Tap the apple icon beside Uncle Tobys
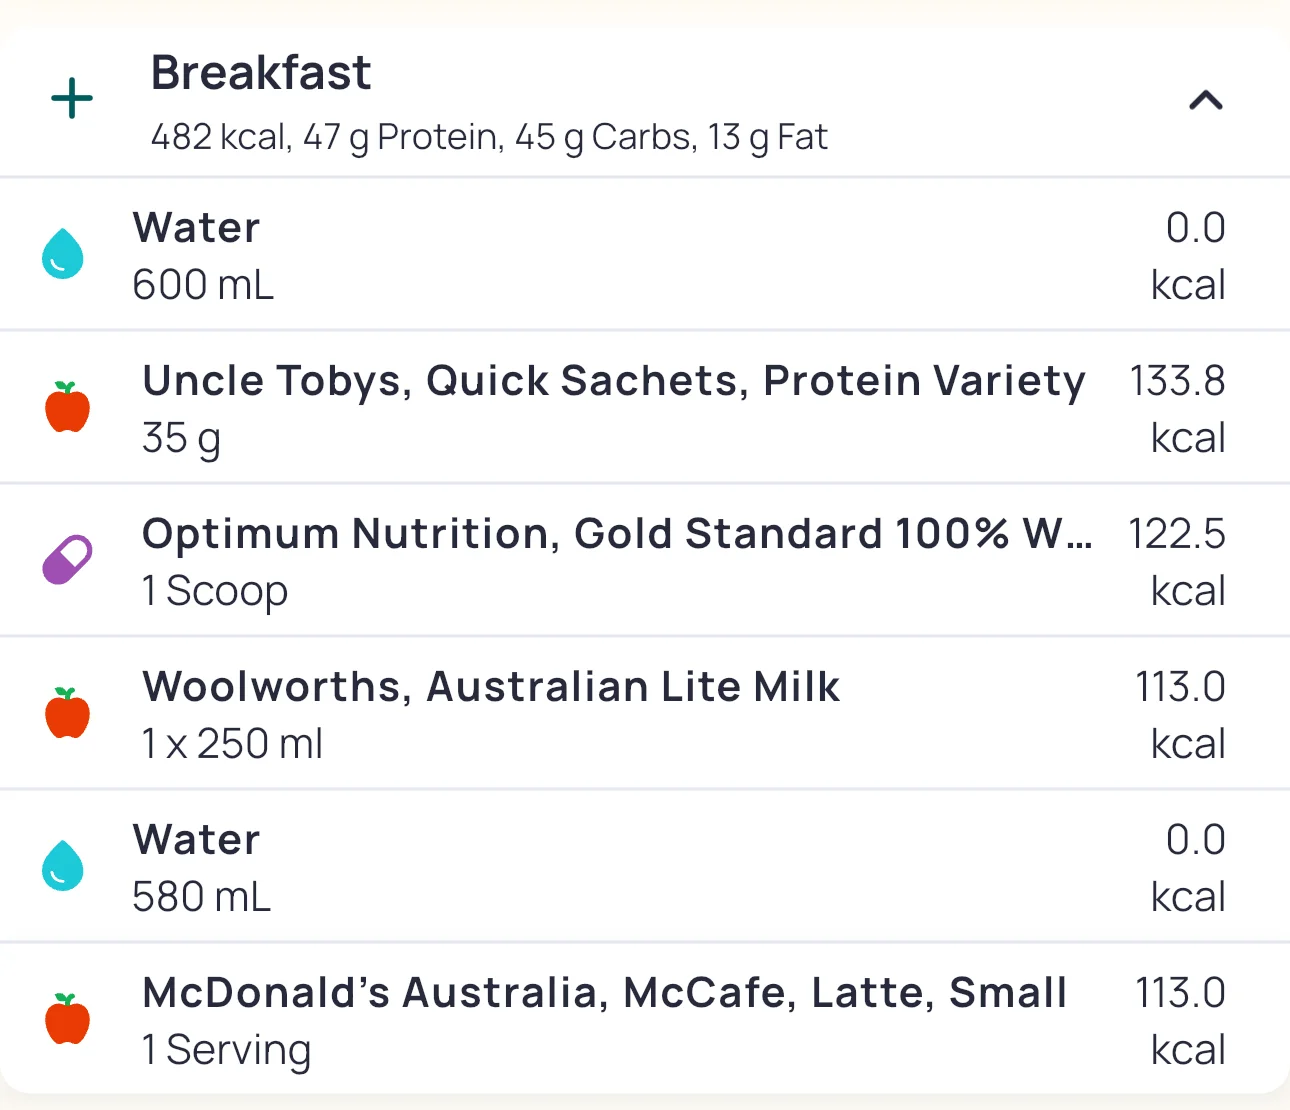Image resolution: width=1290 pixels, height=1110 pixels. point(67,407)
